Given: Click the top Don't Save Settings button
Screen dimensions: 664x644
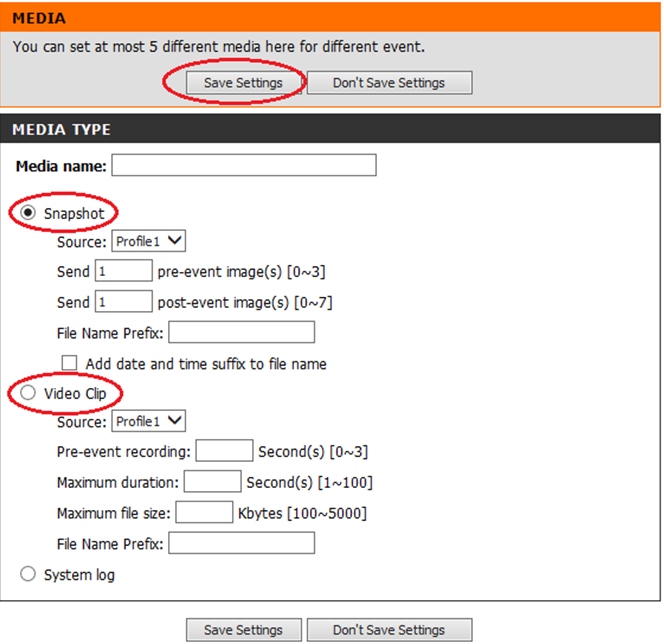Looking at the screenshot, I should pos(388,83).
